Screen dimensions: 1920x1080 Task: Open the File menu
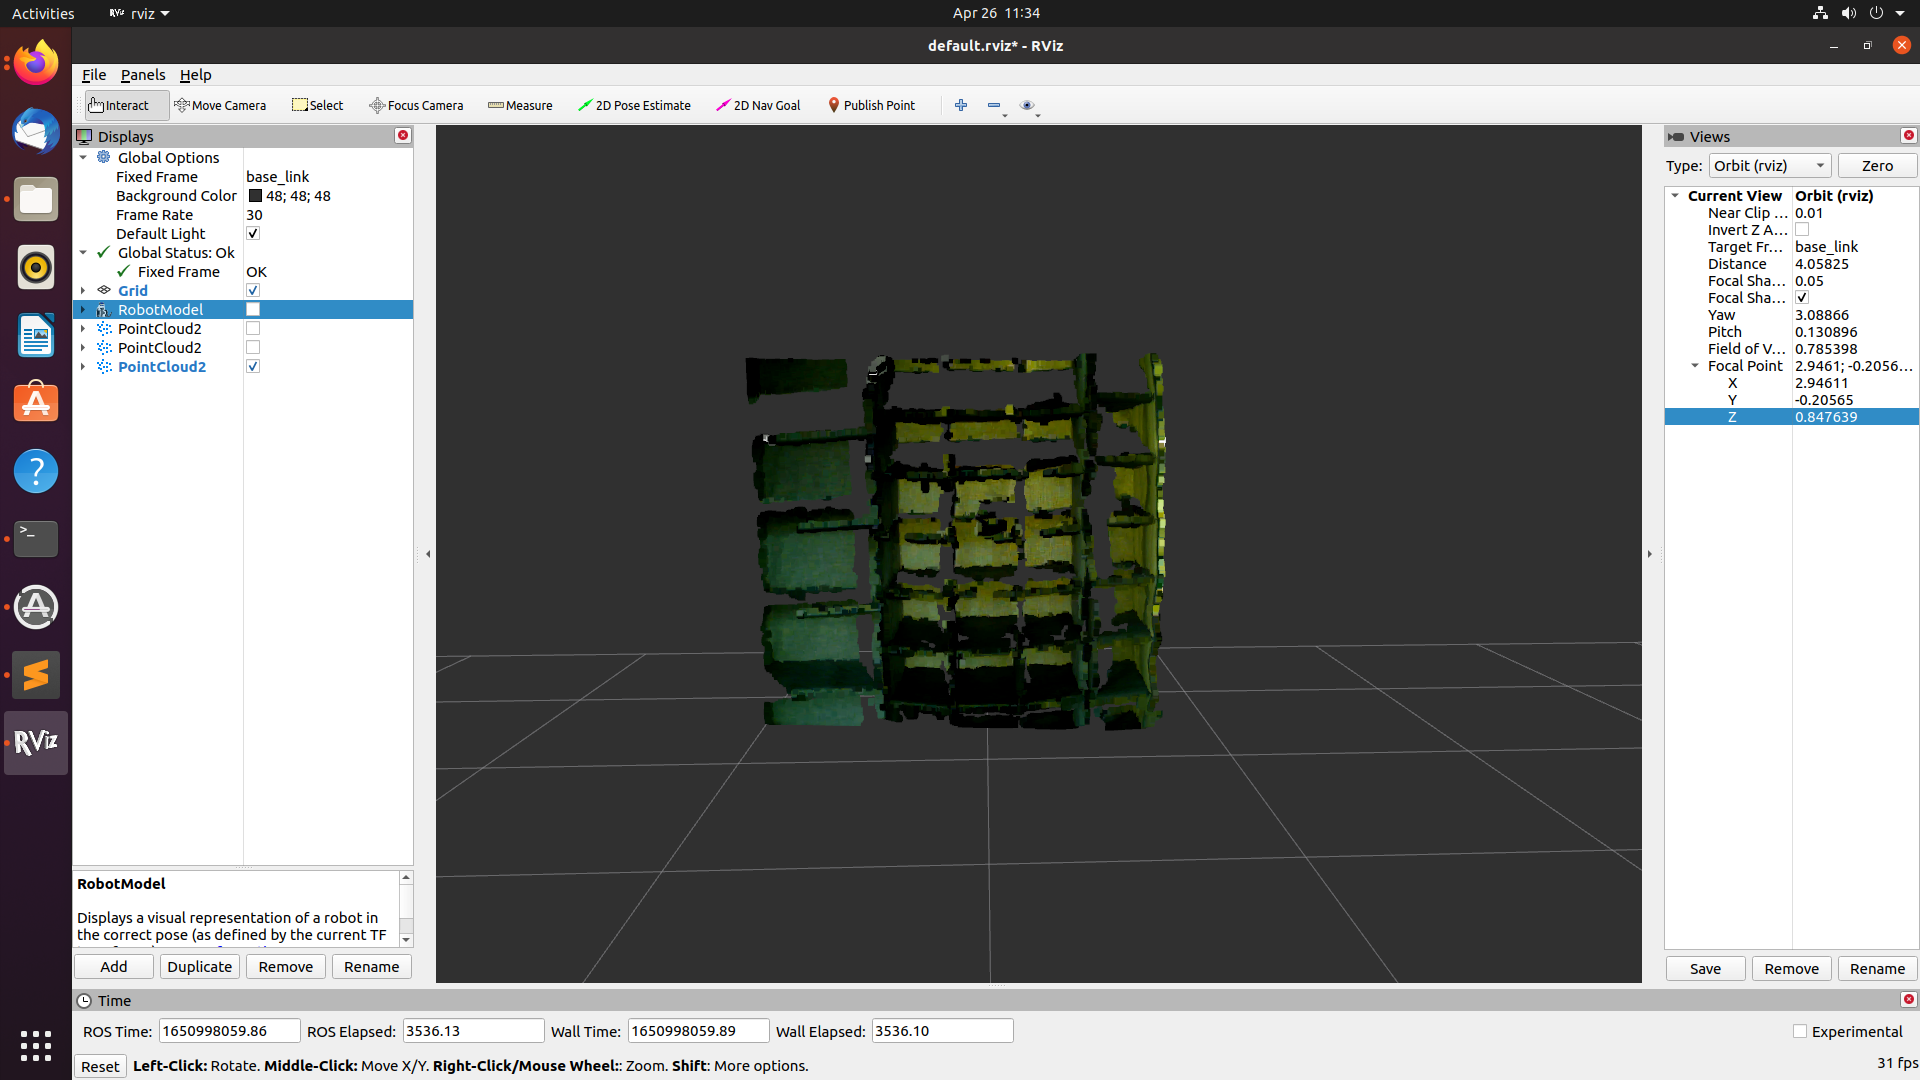(x=94, y=75)
